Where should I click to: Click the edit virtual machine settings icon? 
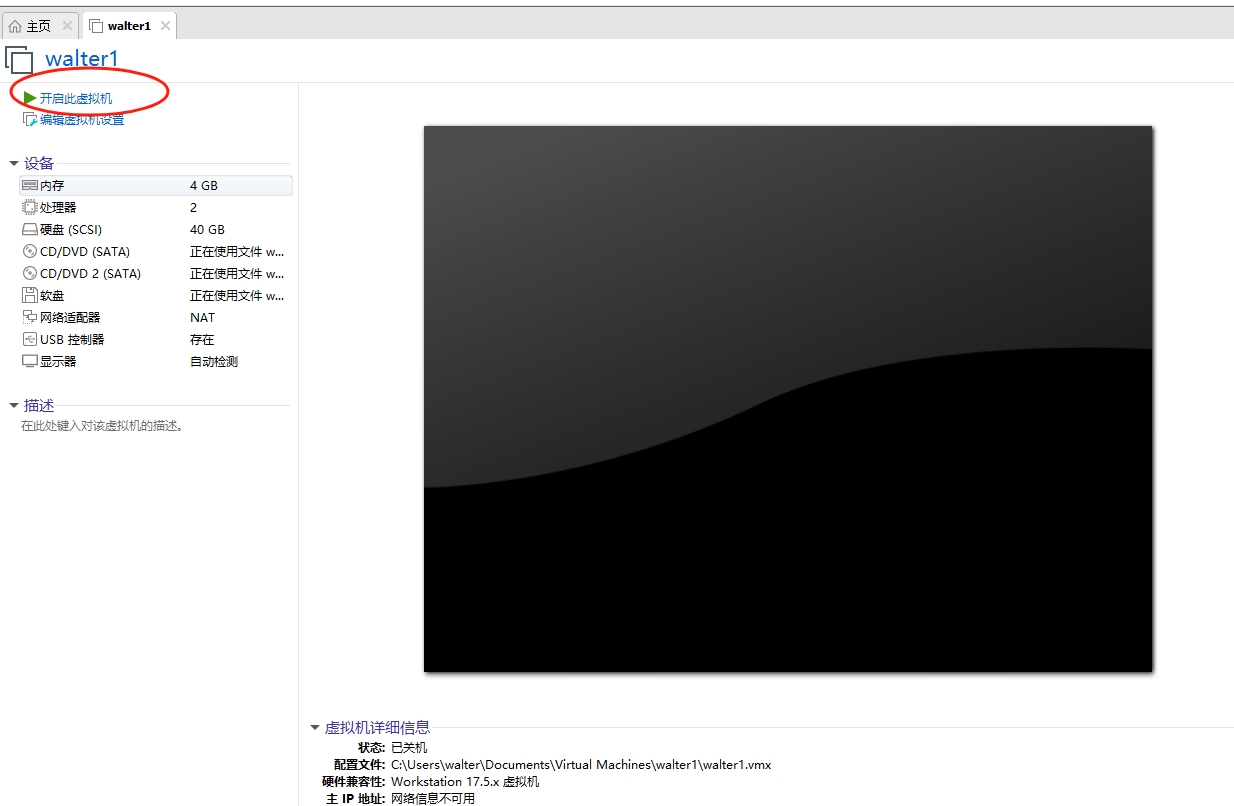[30, 120]
